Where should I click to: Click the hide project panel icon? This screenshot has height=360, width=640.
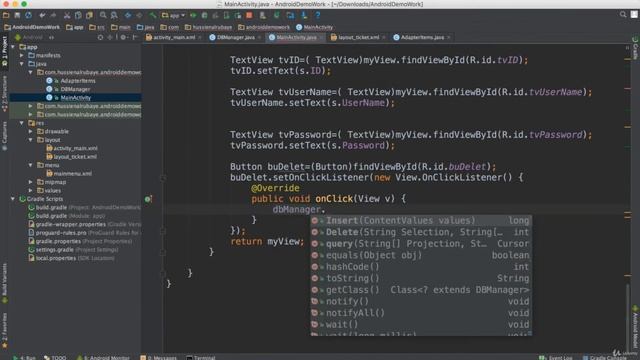(x=135, y=37)
